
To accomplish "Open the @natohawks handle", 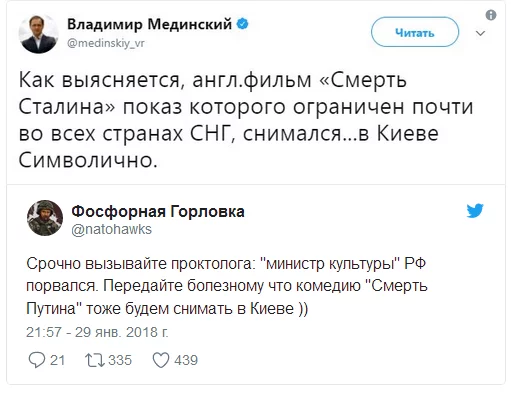I will pyautogui.click(x=112, y=229).
